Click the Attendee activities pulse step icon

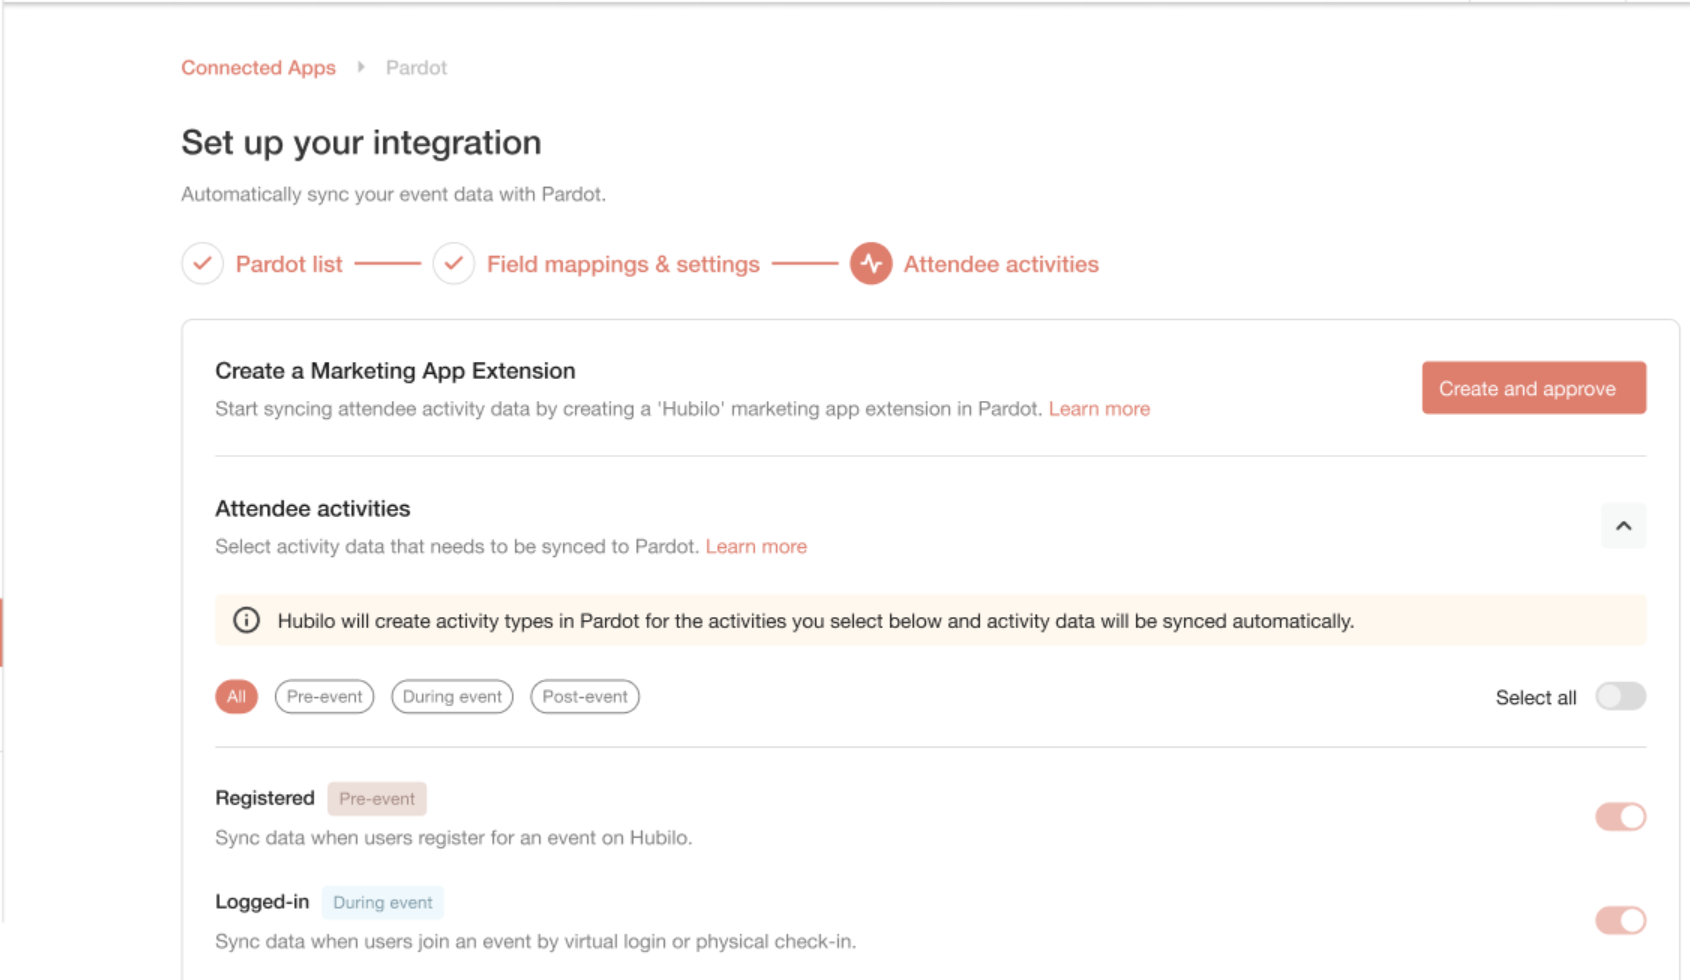tap(871, 264)
